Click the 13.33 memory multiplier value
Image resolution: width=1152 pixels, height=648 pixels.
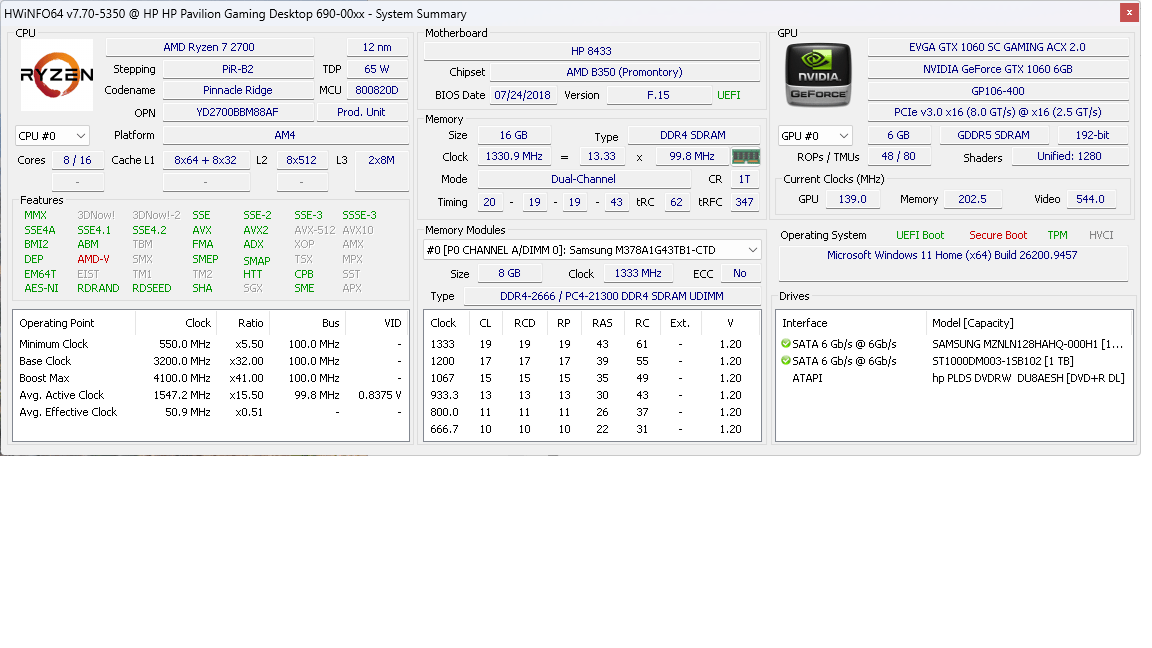[x=602, y=156]
